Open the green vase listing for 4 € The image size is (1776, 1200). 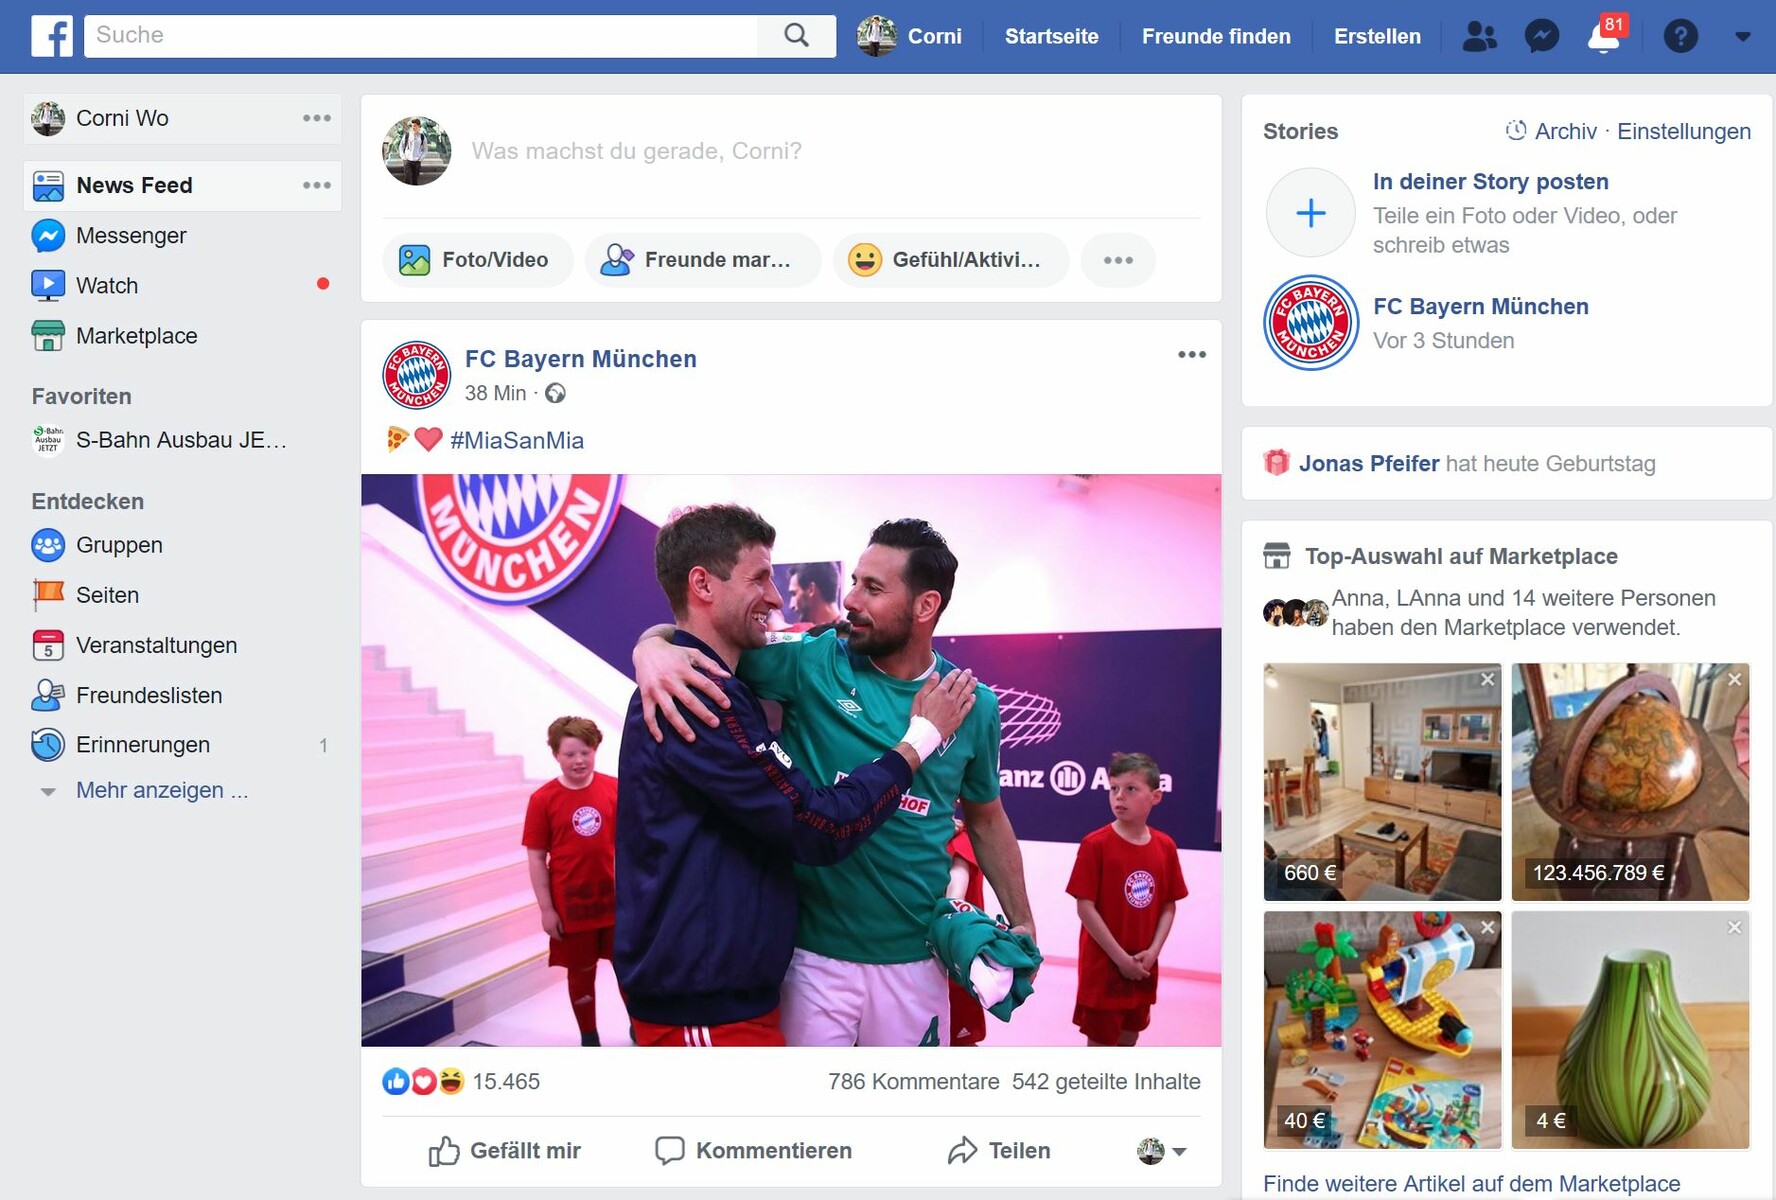point(1630,1030)
